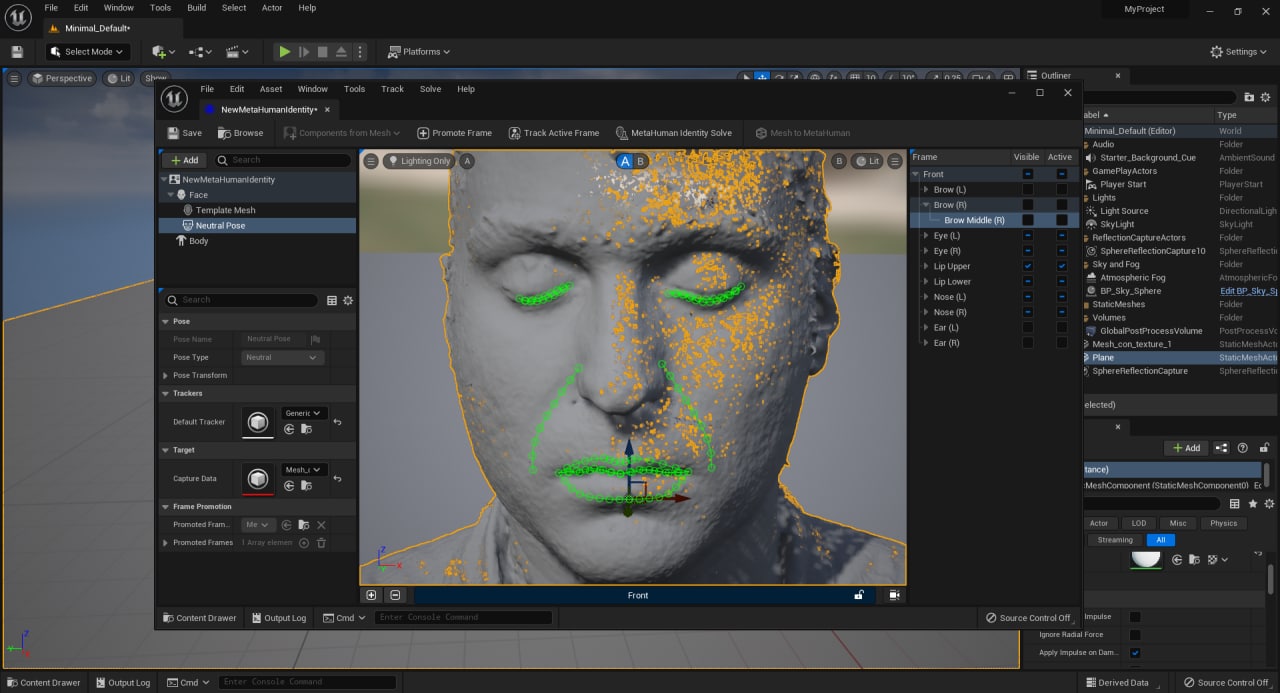Reset Default Tracker to default value

337,422
